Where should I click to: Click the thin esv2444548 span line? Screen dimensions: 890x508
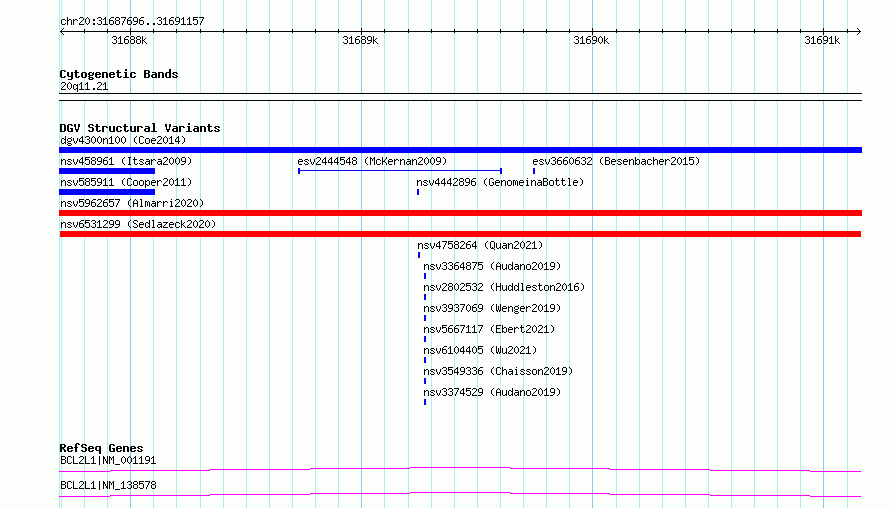pos(400,171)
